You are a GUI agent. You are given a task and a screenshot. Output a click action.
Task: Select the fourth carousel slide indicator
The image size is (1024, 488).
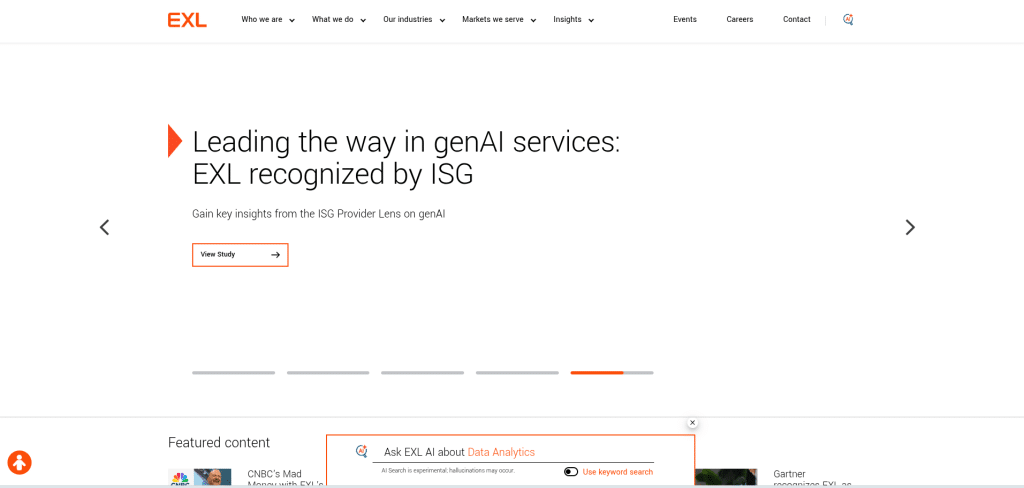coord(517,372)
